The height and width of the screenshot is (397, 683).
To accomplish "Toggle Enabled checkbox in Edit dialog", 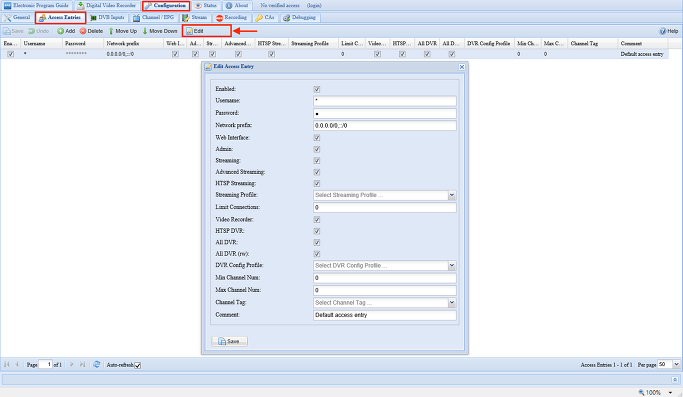I will (317, 89).
